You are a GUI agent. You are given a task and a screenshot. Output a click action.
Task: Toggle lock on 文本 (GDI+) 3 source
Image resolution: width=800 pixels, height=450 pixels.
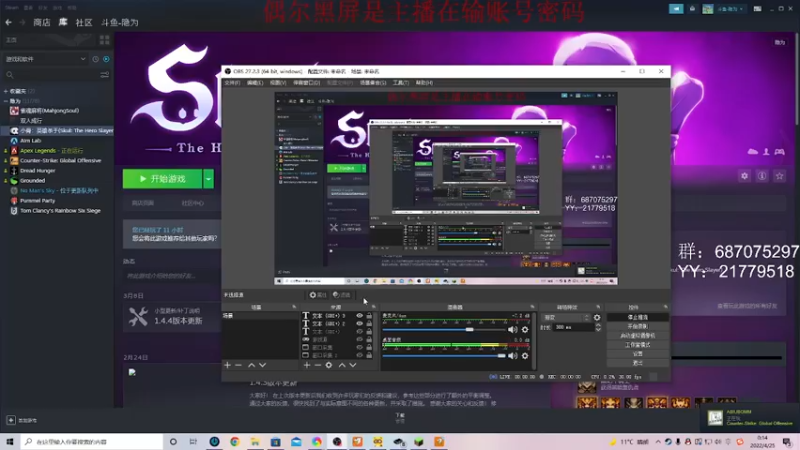click(x=369, y=316)
